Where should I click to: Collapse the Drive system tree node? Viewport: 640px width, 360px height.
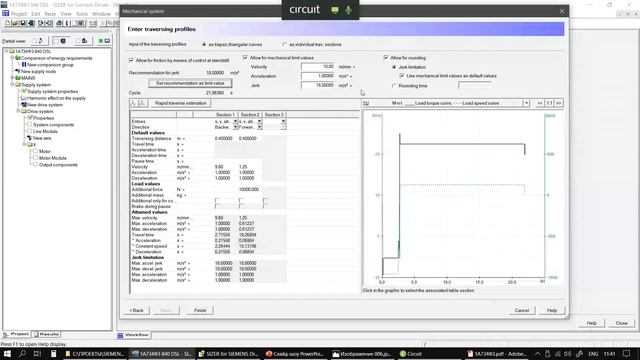(x=18, y=111)
